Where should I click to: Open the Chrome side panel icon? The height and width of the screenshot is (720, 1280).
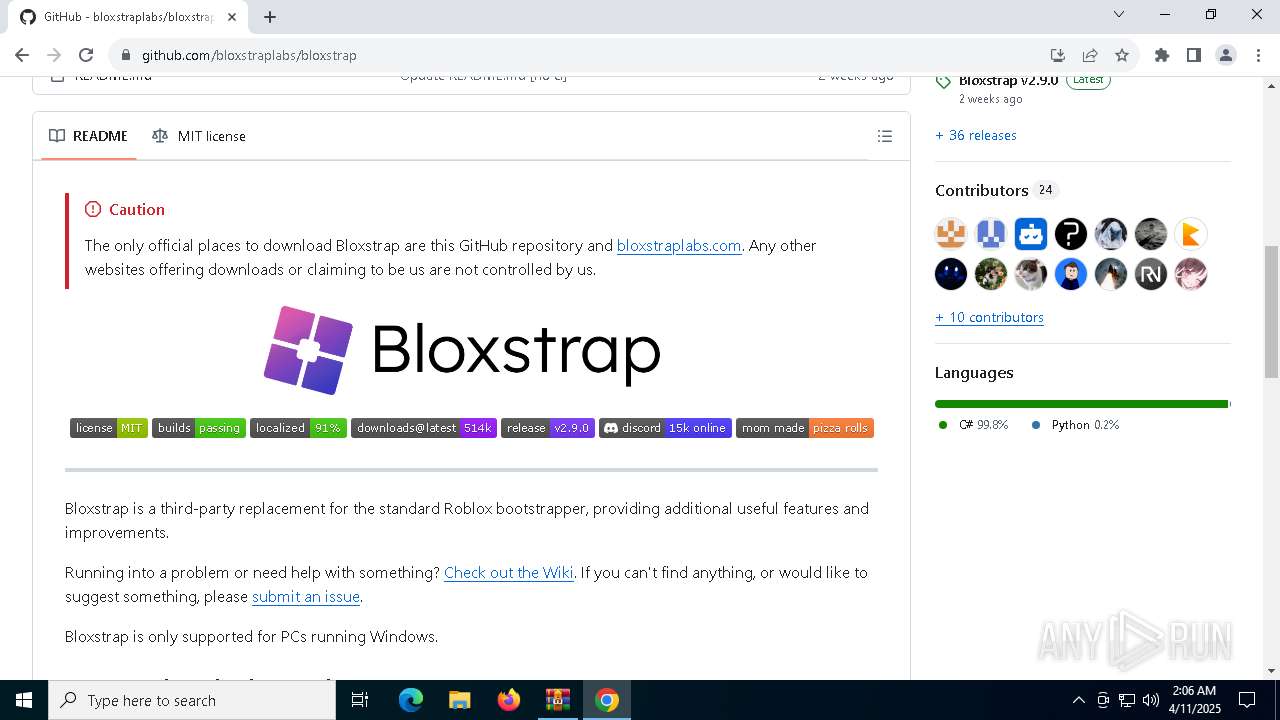tap(1193, 55)
